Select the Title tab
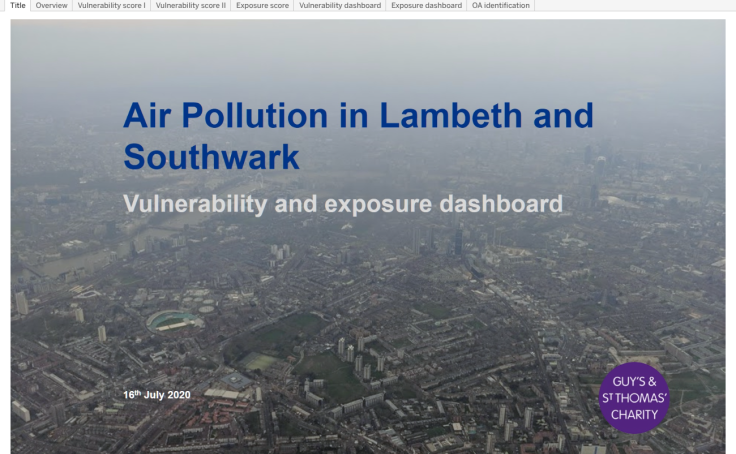Viewport: 736px width, 454px height. click(x=18, y=6)
